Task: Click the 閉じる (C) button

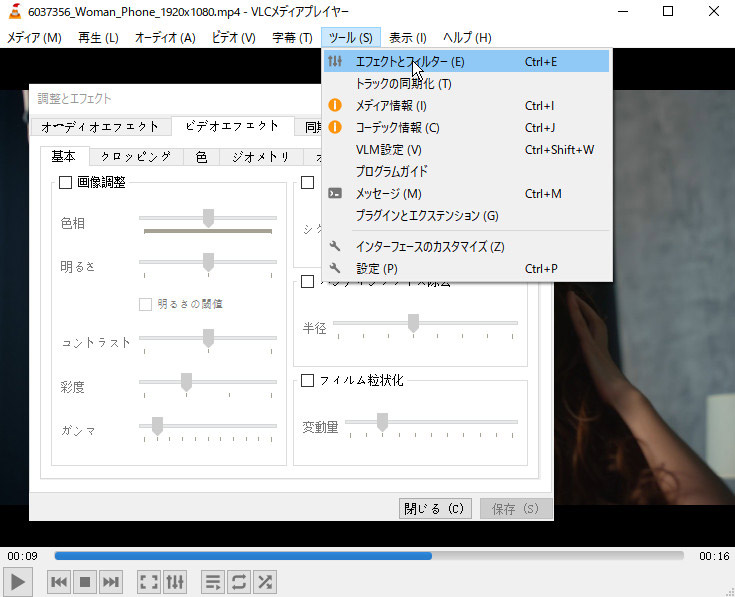Action: [435, 508]
